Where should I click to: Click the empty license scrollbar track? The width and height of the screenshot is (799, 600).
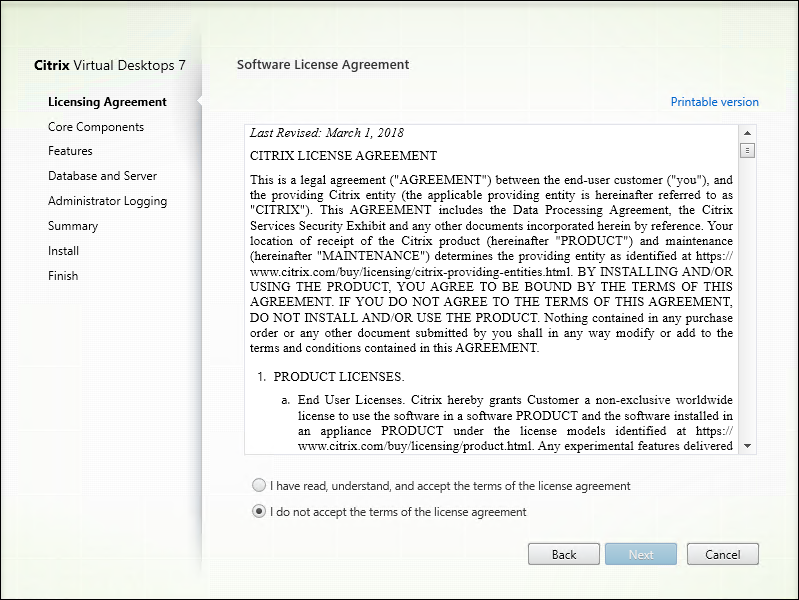click(747, 300)
